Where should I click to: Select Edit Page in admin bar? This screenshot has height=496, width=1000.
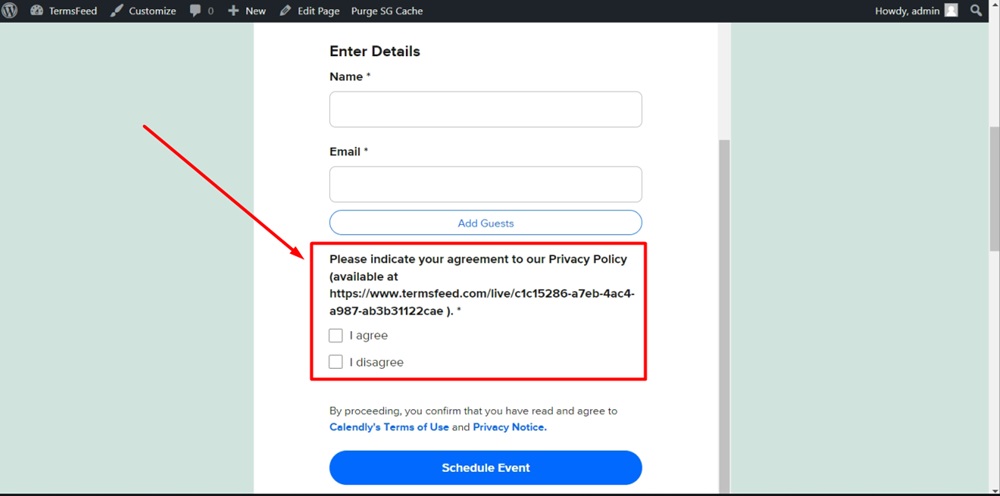pos(310,11)
